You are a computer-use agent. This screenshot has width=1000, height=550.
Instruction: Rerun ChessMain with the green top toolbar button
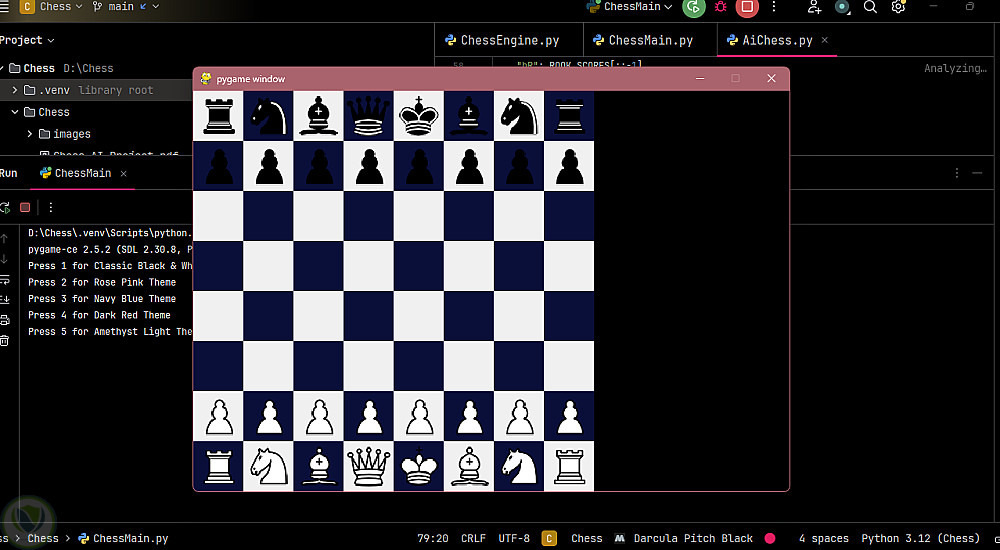(x=693, y=7)
